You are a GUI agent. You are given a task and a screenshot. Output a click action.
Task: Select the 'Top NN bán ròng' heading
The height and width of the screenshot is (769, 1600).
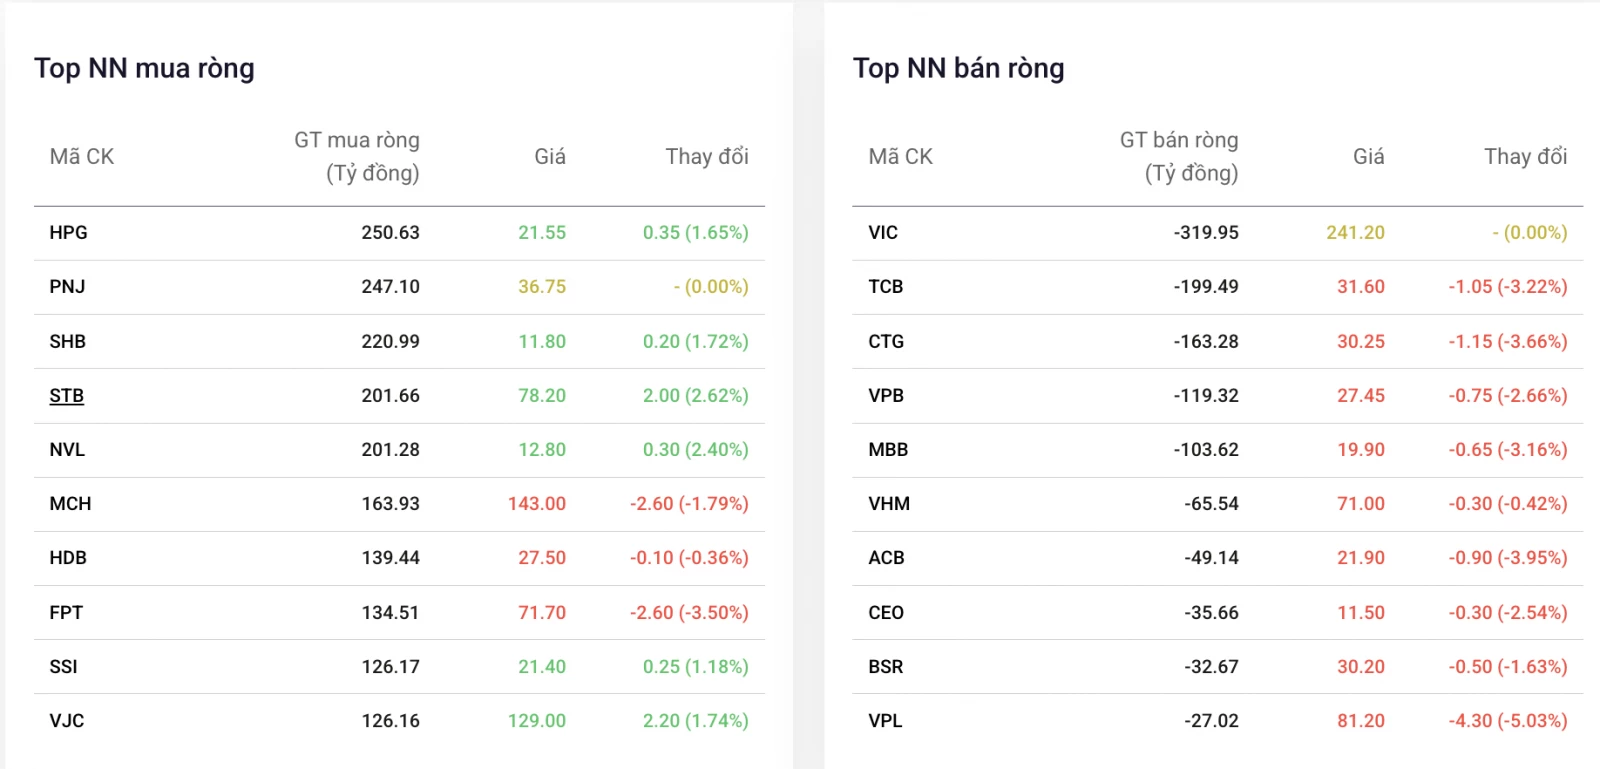click(x=958, y=68)
